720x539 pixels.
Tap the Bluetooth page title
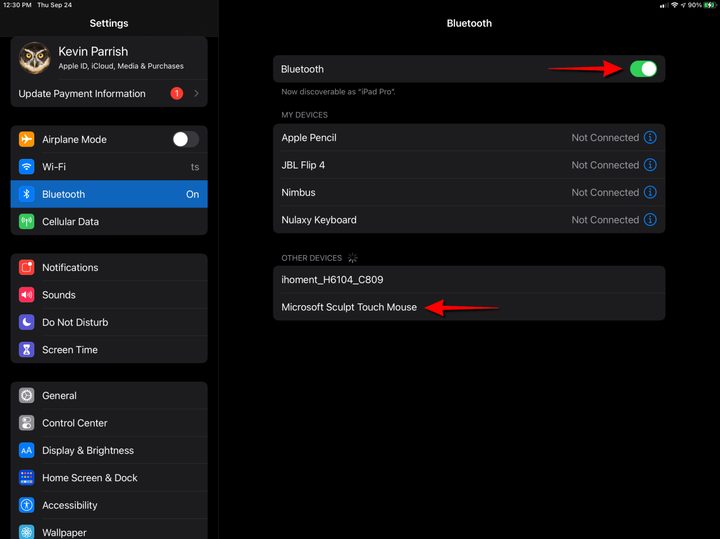point(469,23)
